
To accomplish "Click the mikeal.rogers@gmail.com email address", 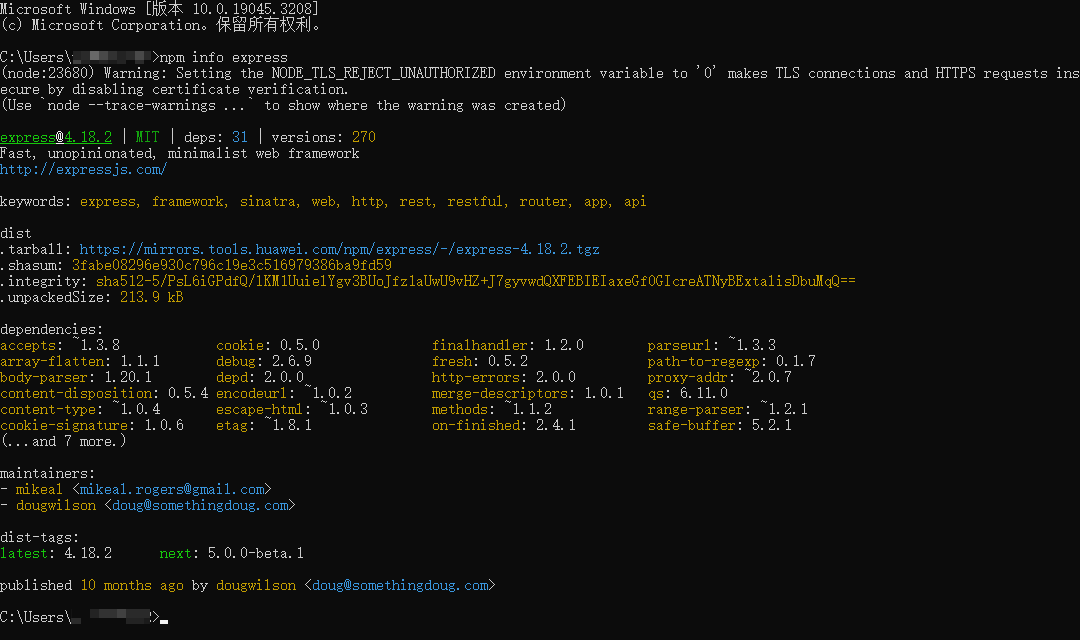I will [172, 490].
